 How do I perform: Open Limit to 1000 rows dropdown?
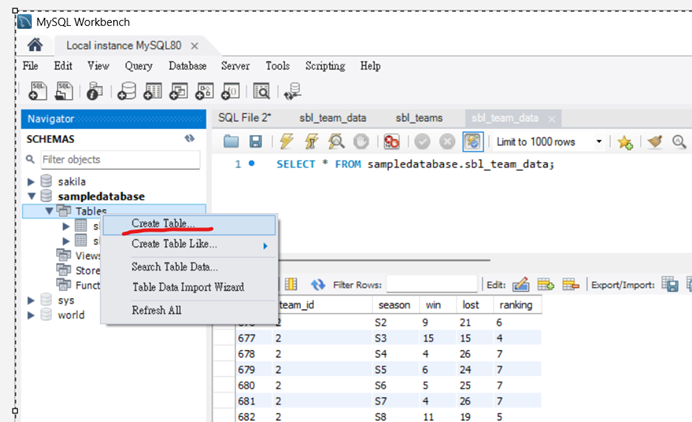click(598, 142)
